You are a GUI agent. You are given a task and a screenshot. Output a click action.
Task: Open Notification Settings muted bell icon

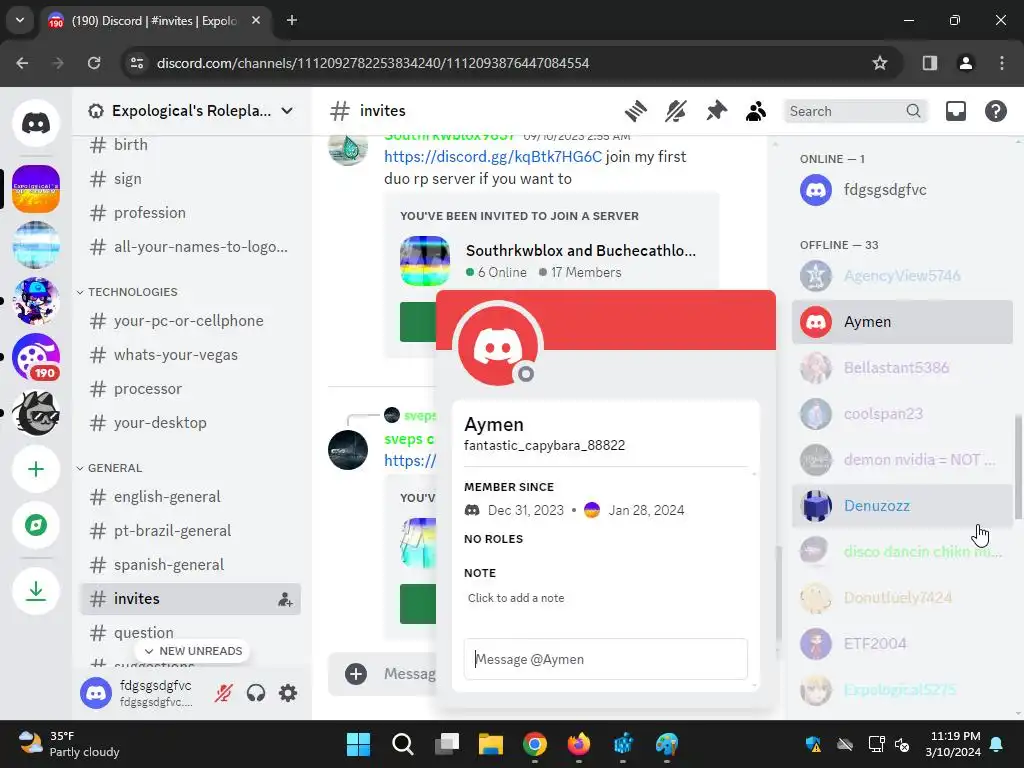pyautogui.click(x=676, y=111)
